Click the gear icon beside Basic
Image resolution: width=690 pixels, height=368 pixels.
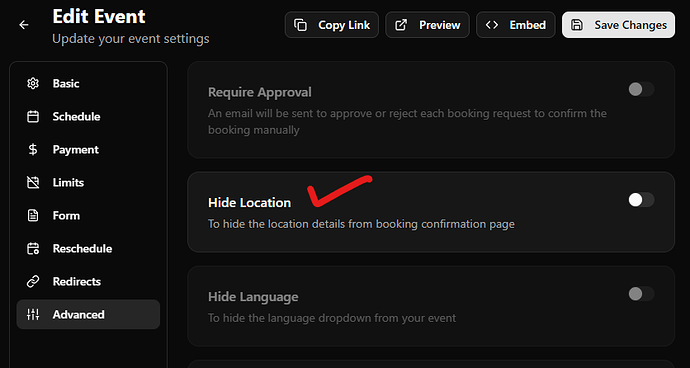tap(33, 84)
